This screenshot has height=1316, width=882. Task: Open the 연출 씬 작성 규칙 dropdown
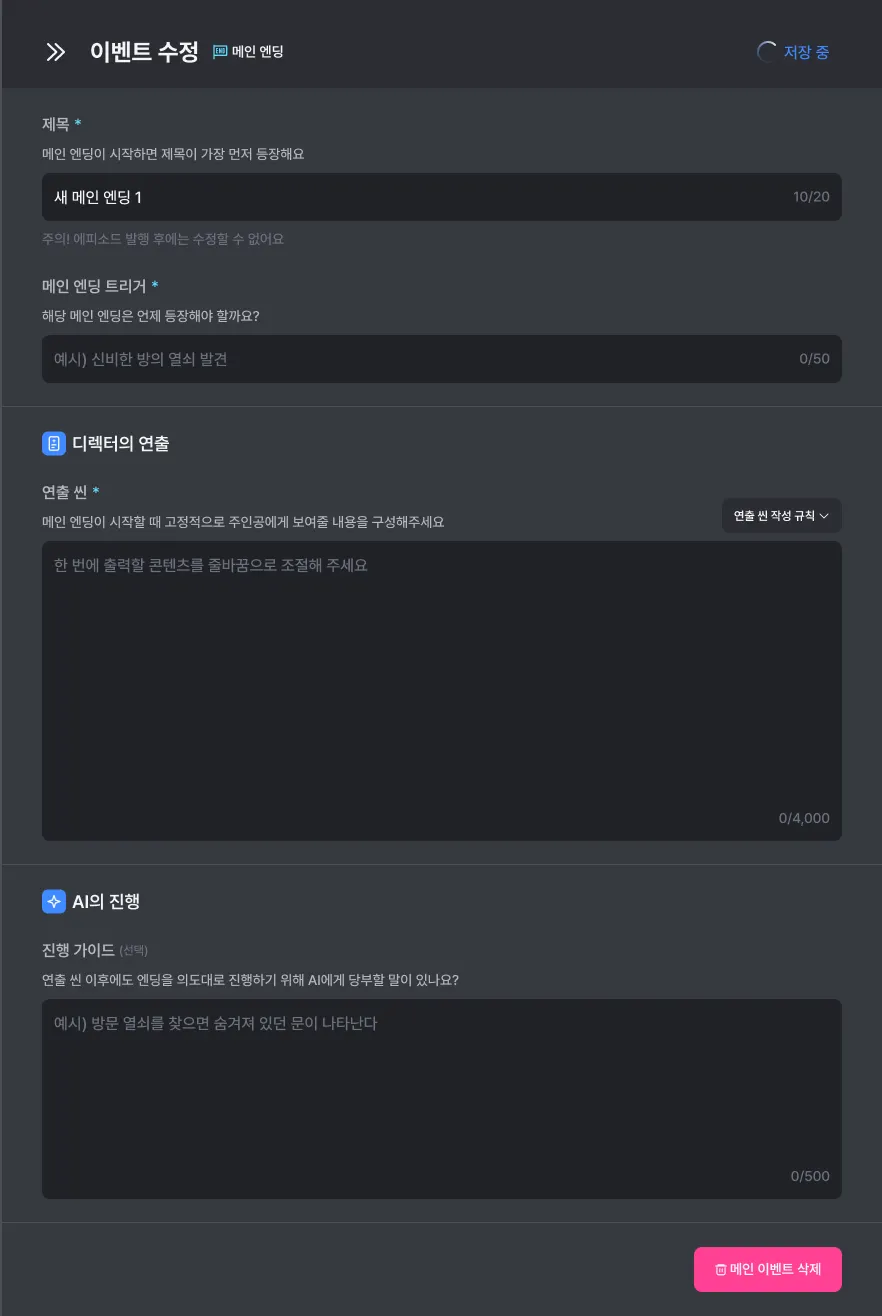(781, 516)
